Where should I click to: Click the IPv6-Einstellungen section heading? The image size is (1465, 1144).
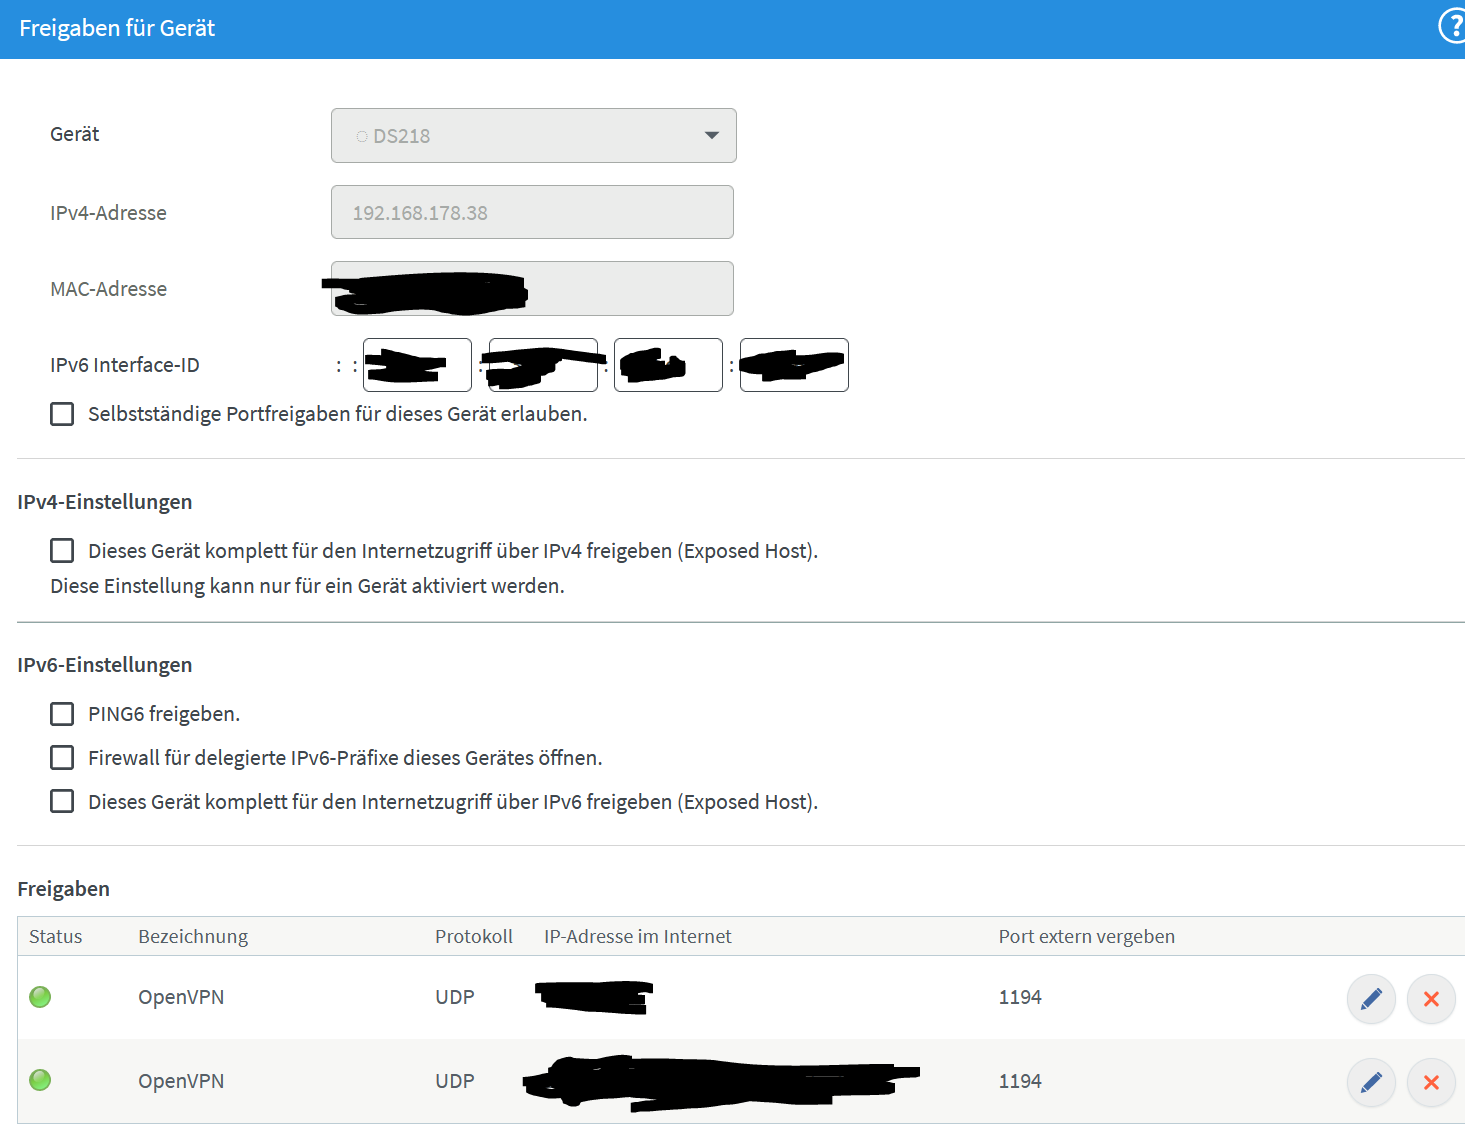click(x=105, y=665)
